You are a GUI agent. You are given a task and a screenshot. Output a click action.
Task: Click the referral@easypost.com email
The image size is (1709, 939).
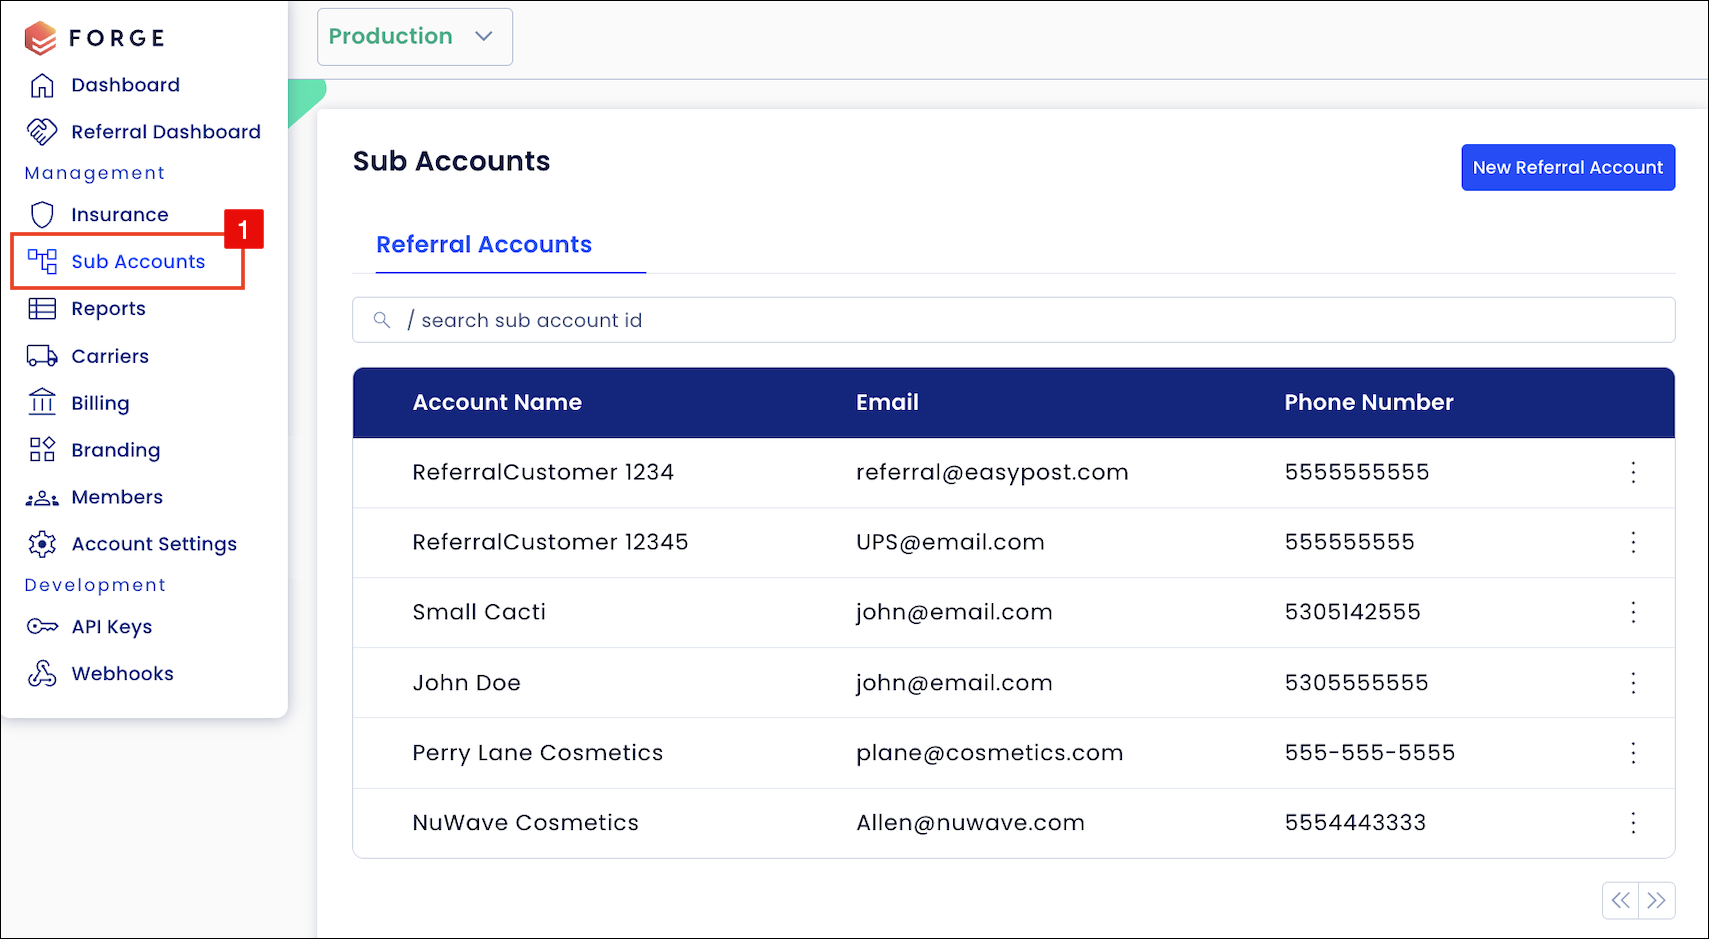point(992,472)
